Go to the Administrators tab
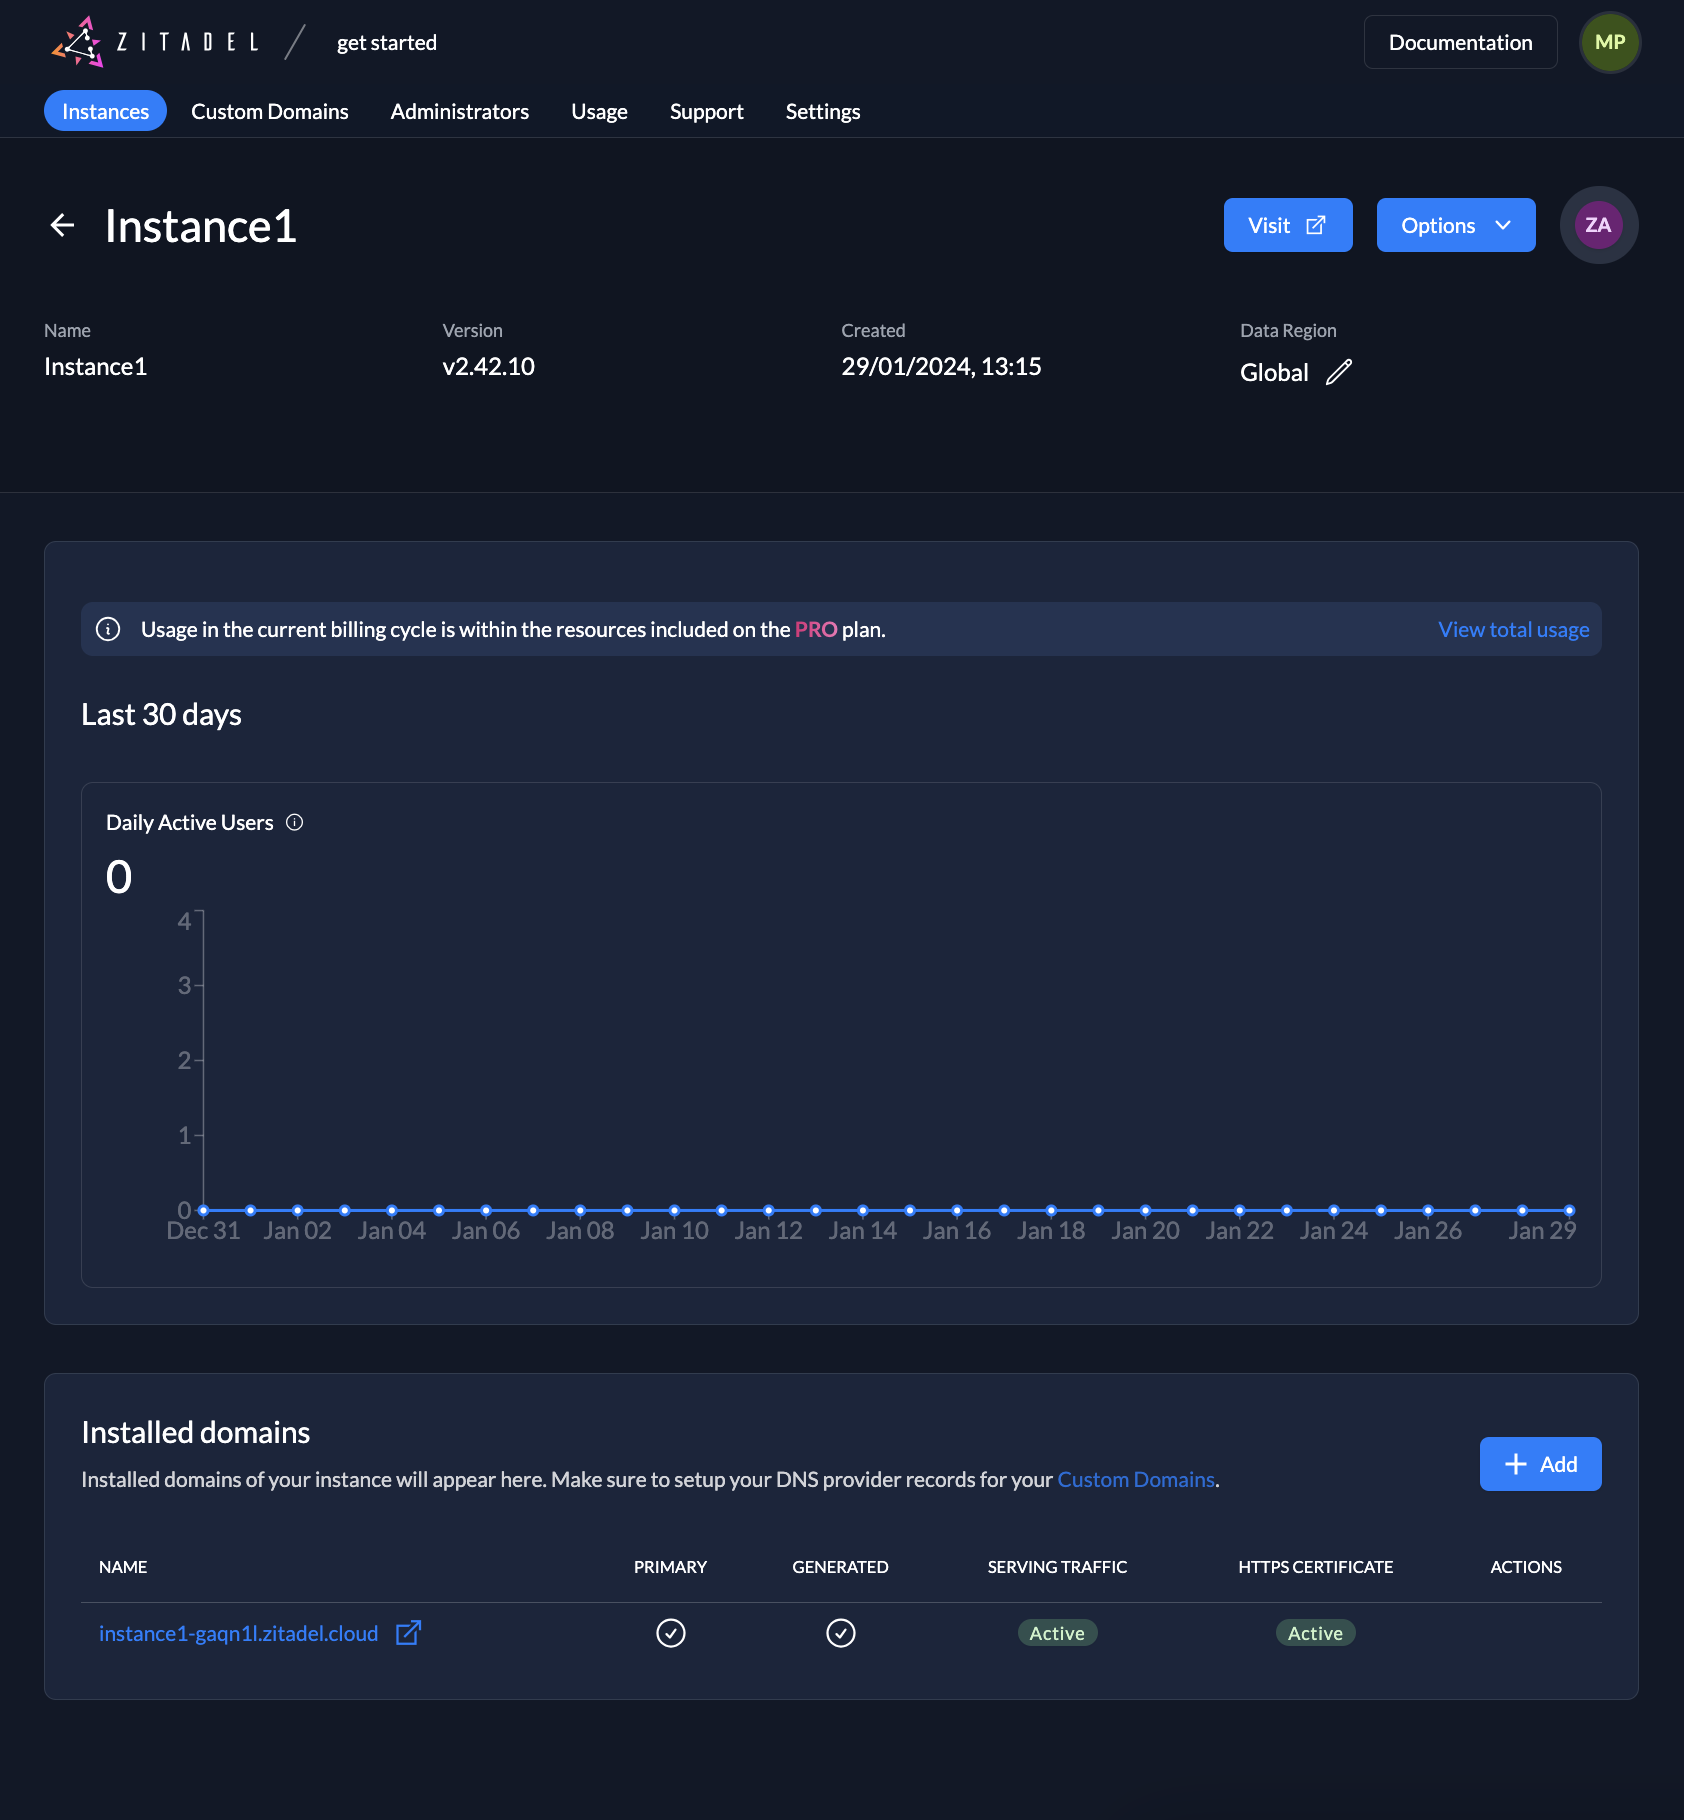This screenshot has height=1820, width=1684. pos(459,111)
